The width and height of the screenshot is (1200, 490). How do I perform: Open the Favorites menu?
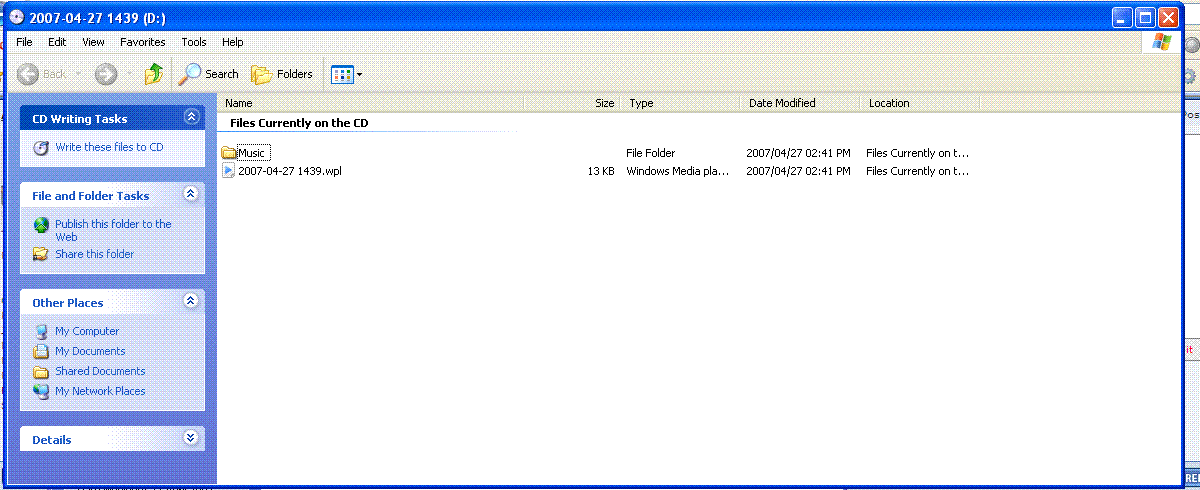pyautogui.click(x=143, y=42)
